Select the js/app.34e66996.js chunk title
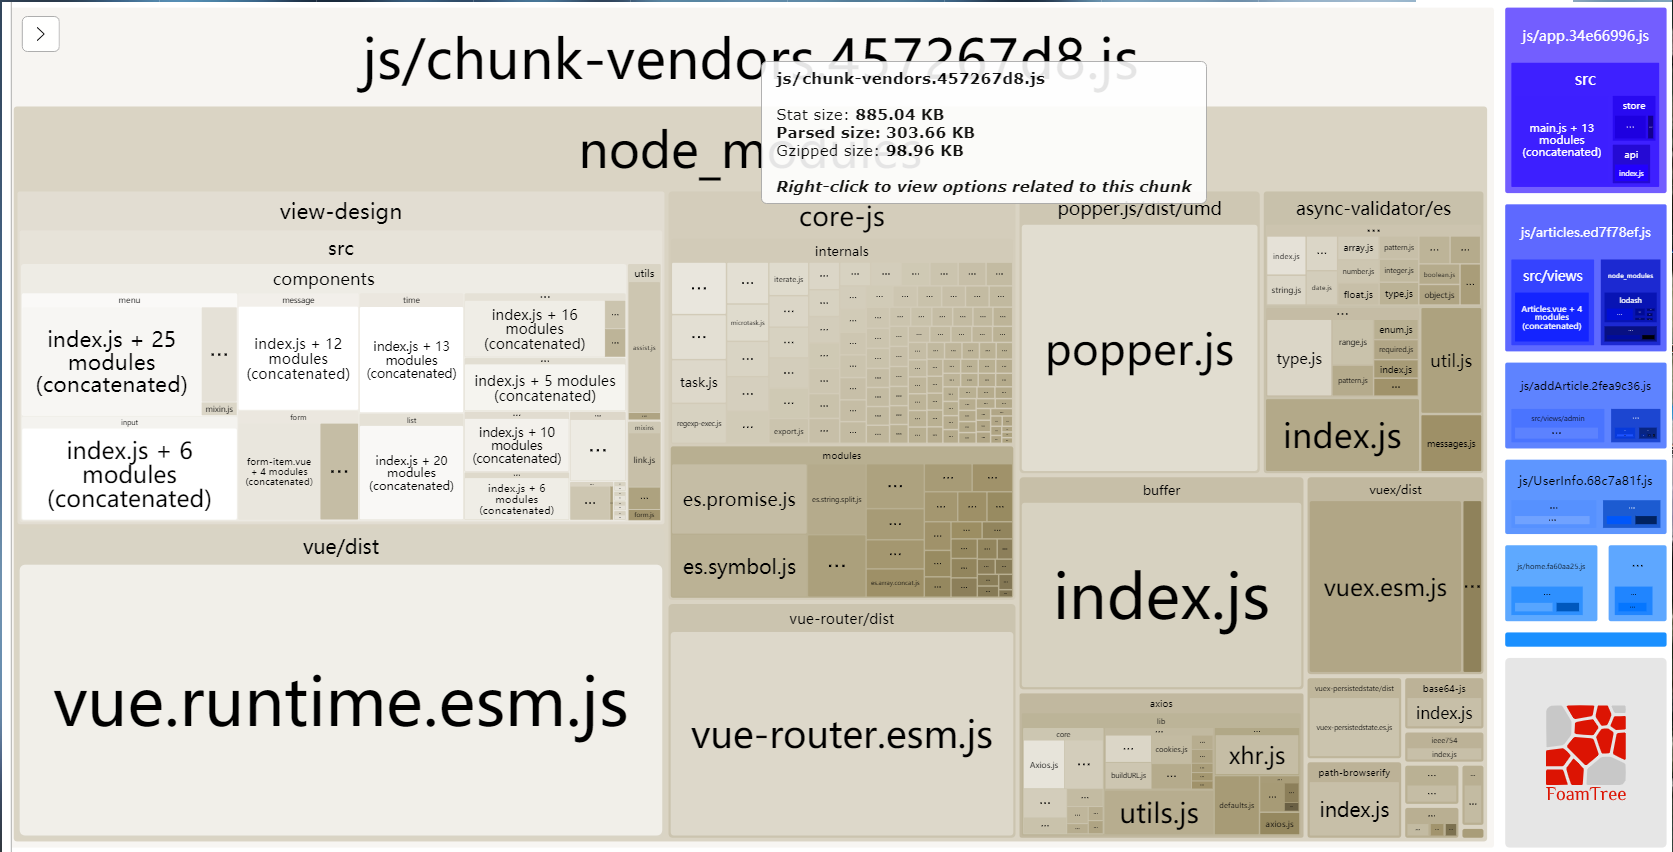Screen dimensions: 1673x852 coord(1585,36)
